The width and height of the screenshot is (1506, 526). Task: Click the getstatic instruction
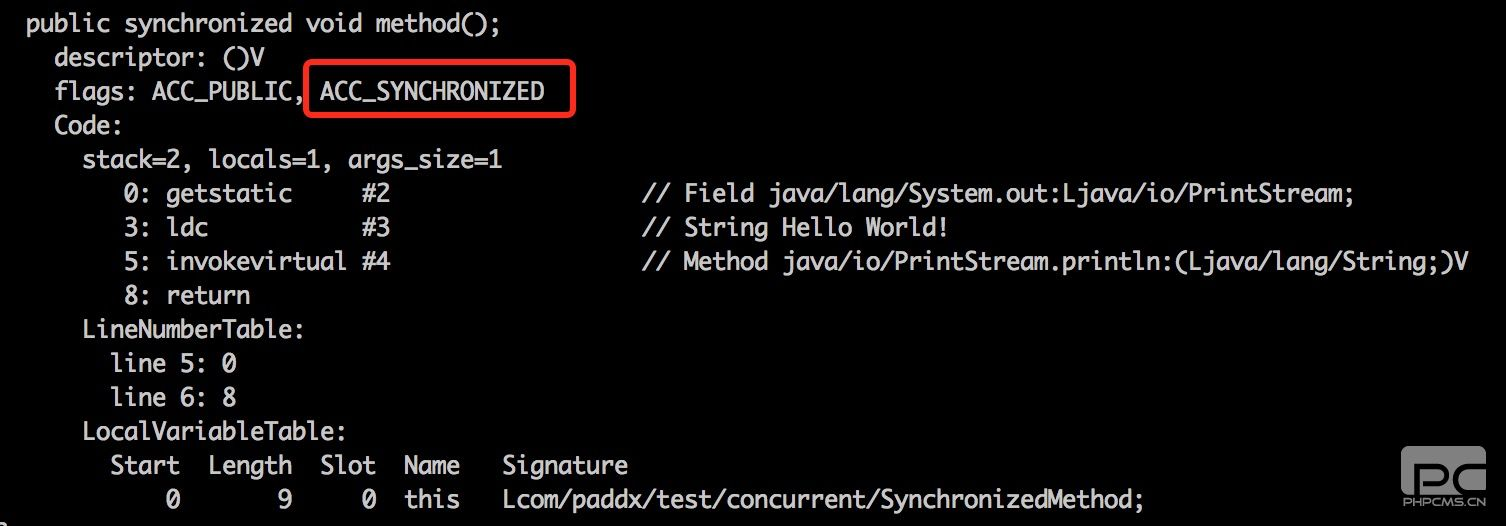tap(229, 193)
